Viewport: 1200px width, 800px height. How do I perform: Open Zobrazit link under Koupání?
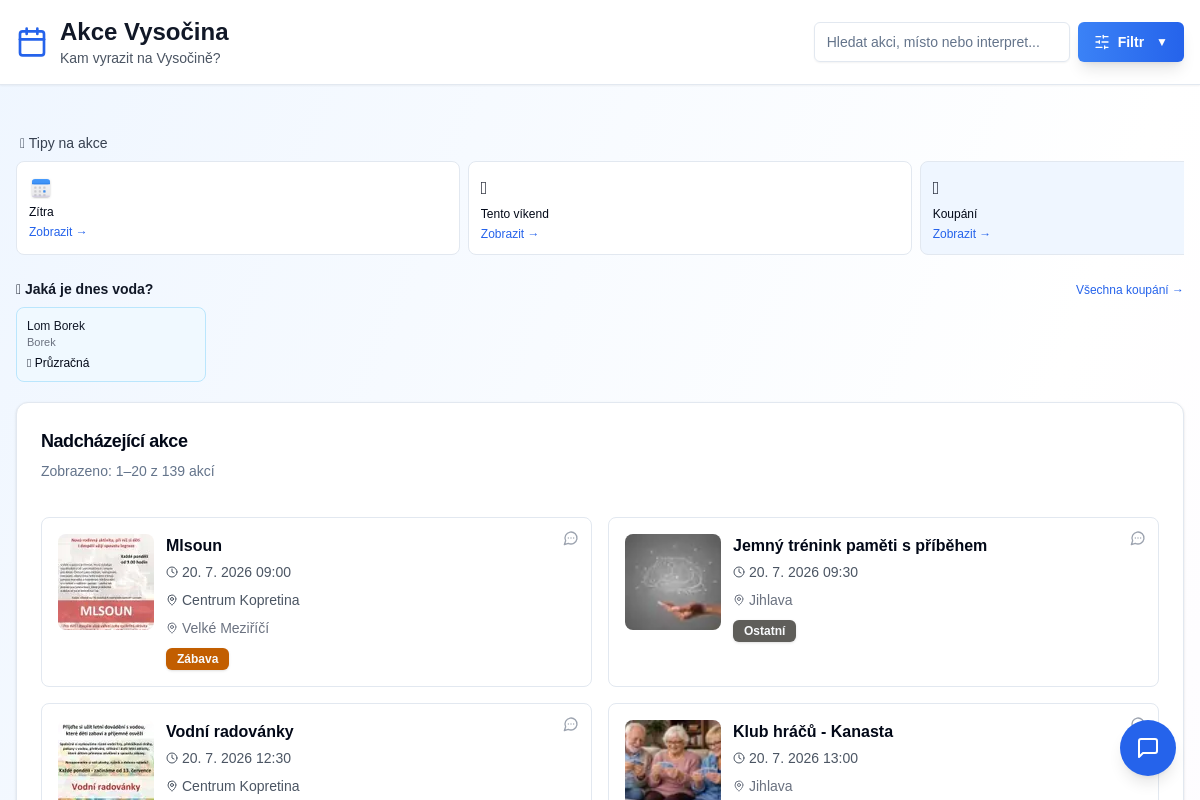962,234
